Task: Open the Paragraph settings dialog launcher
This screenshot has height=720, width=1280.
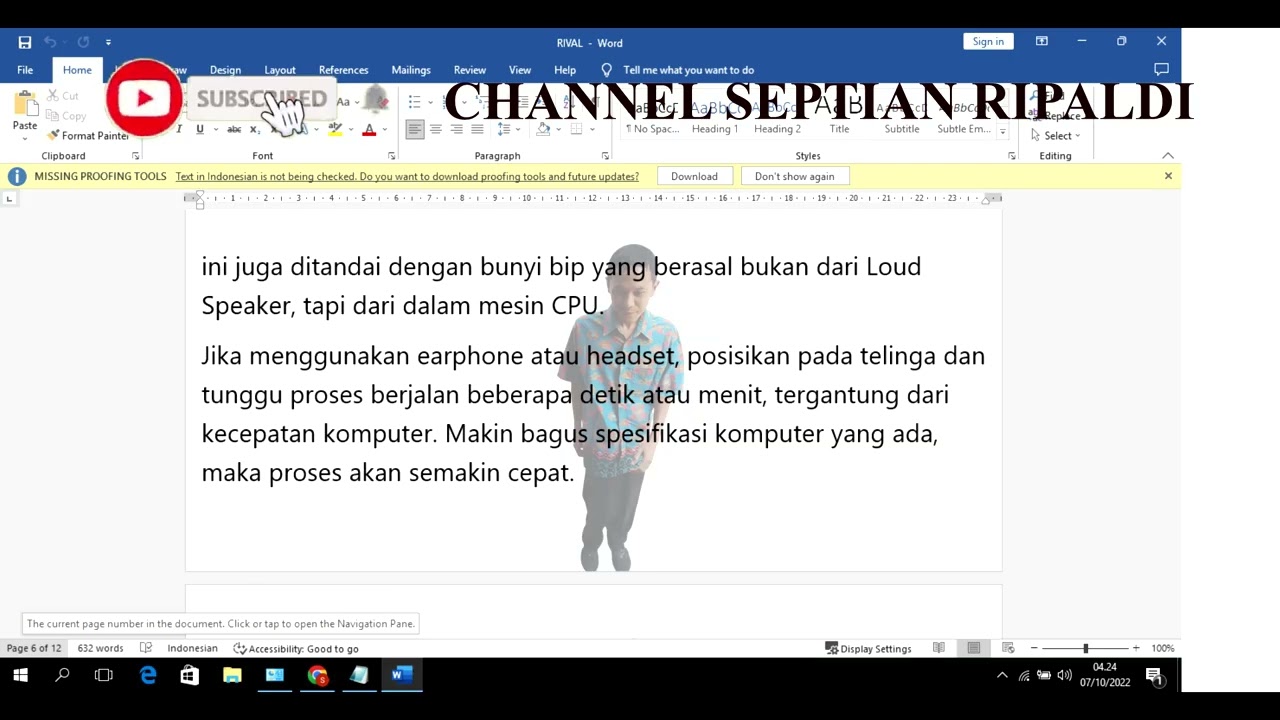Action: [x=605, y=156]
